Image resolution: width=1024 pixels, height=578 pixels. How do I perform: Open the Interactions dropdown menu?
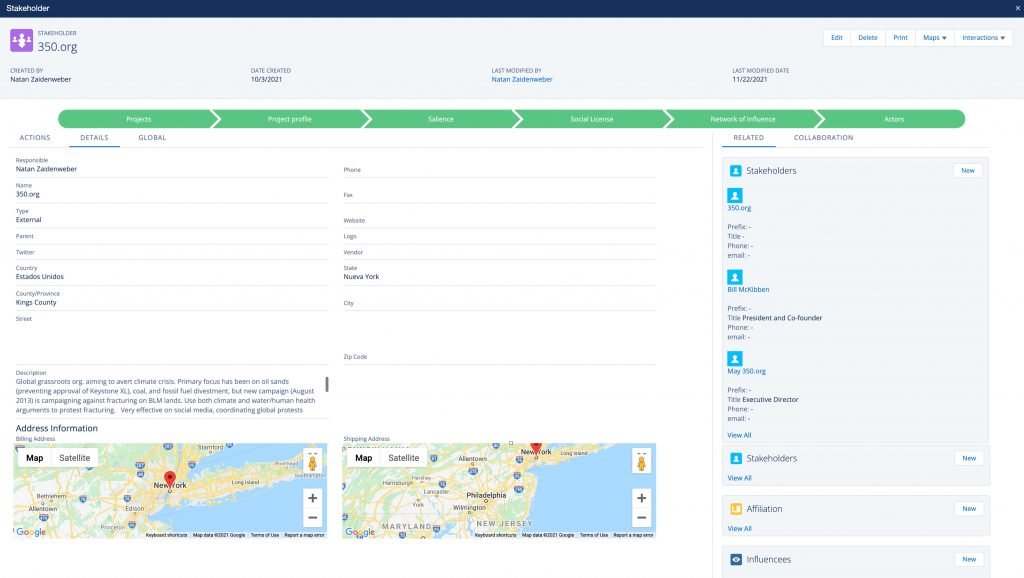983,38
